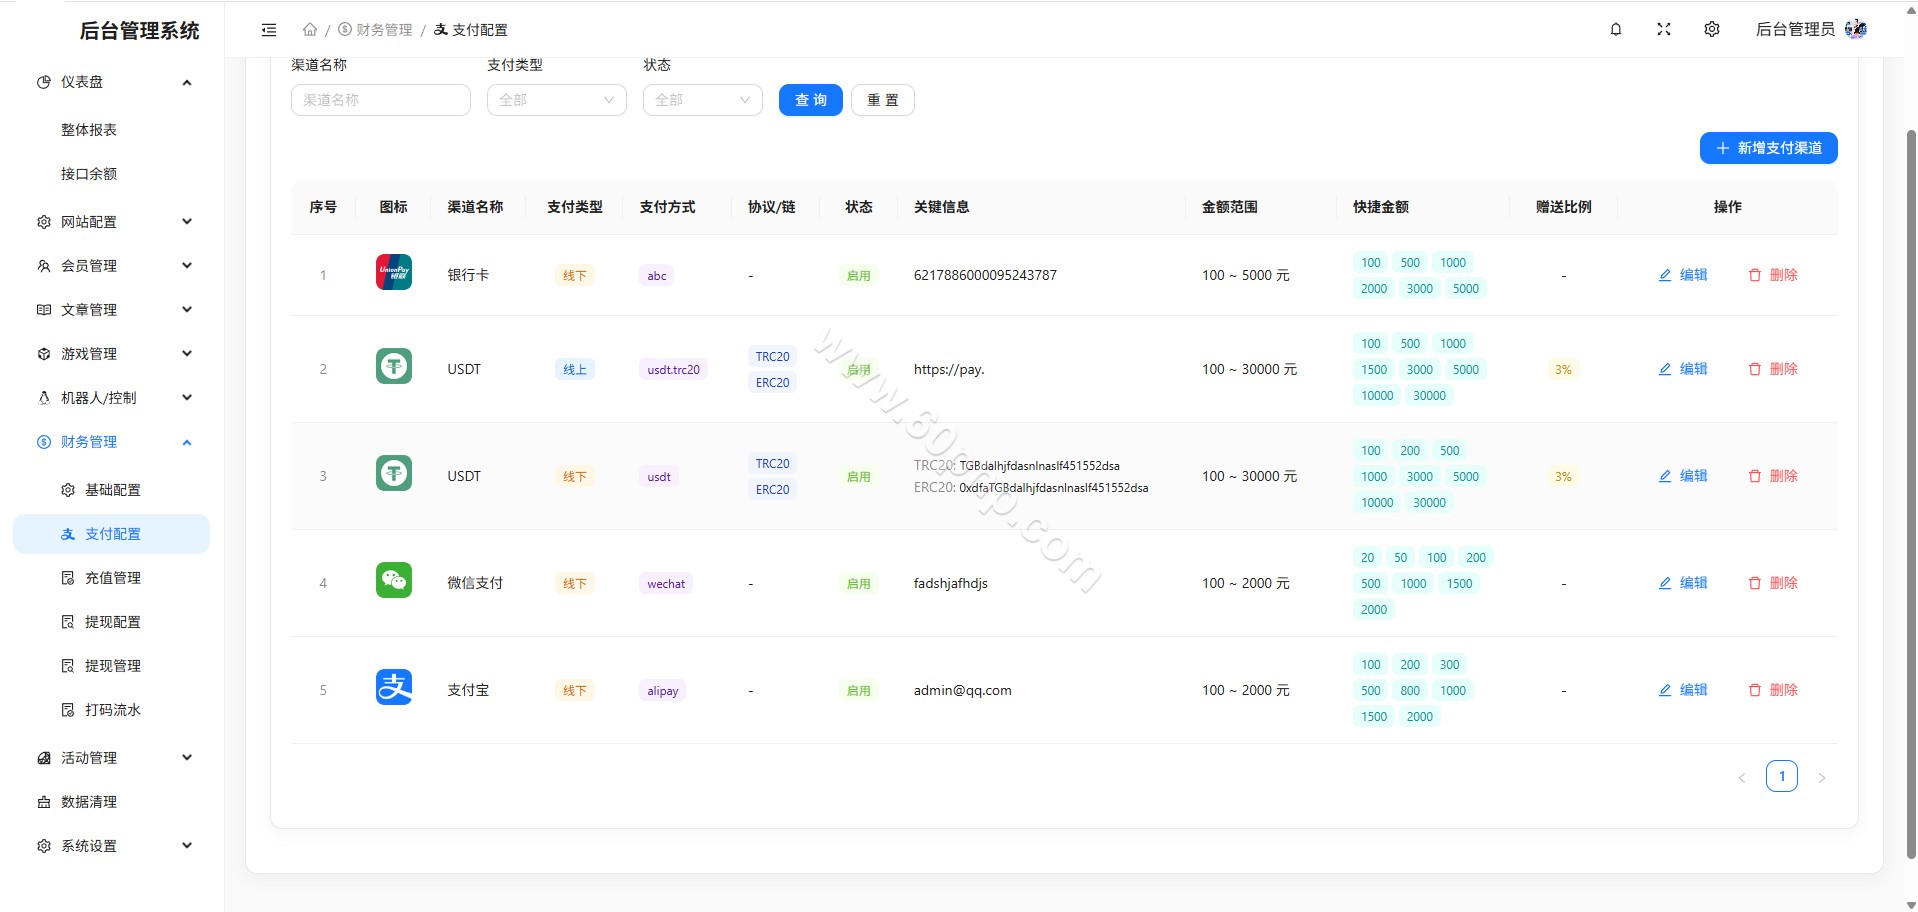Click the 快捷金额 column header
1918x912 pixels.
[1381, 207]
